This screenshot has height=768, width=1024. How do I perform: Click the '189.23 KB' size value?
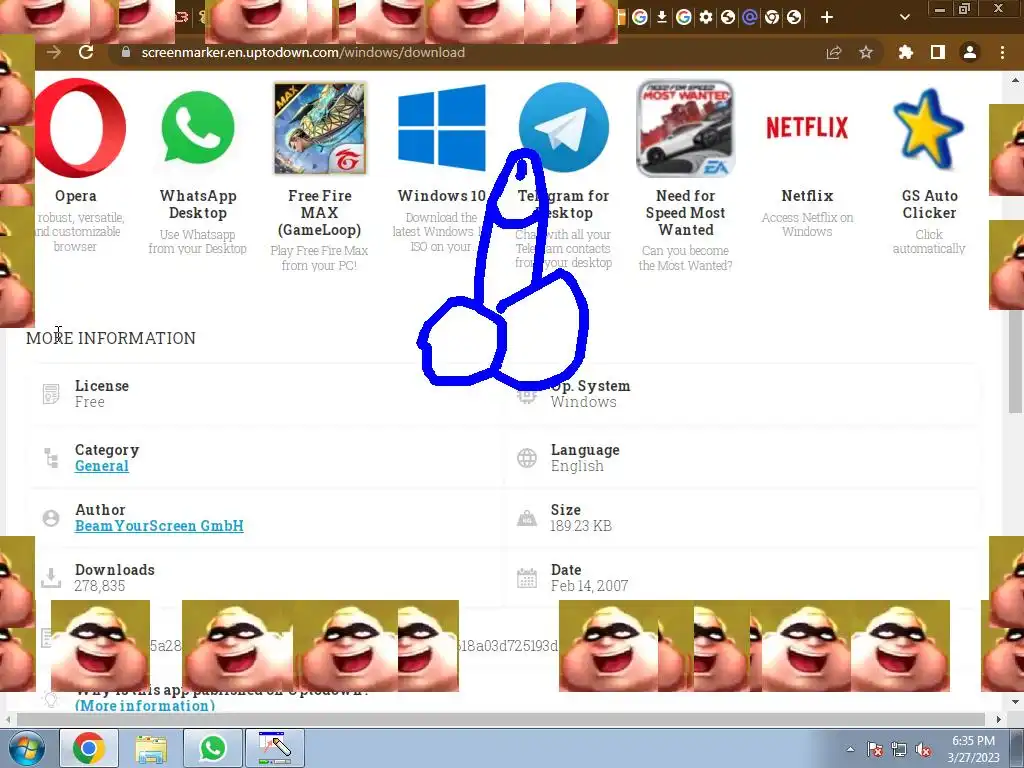pyautogui.click(x=581, y=526)
